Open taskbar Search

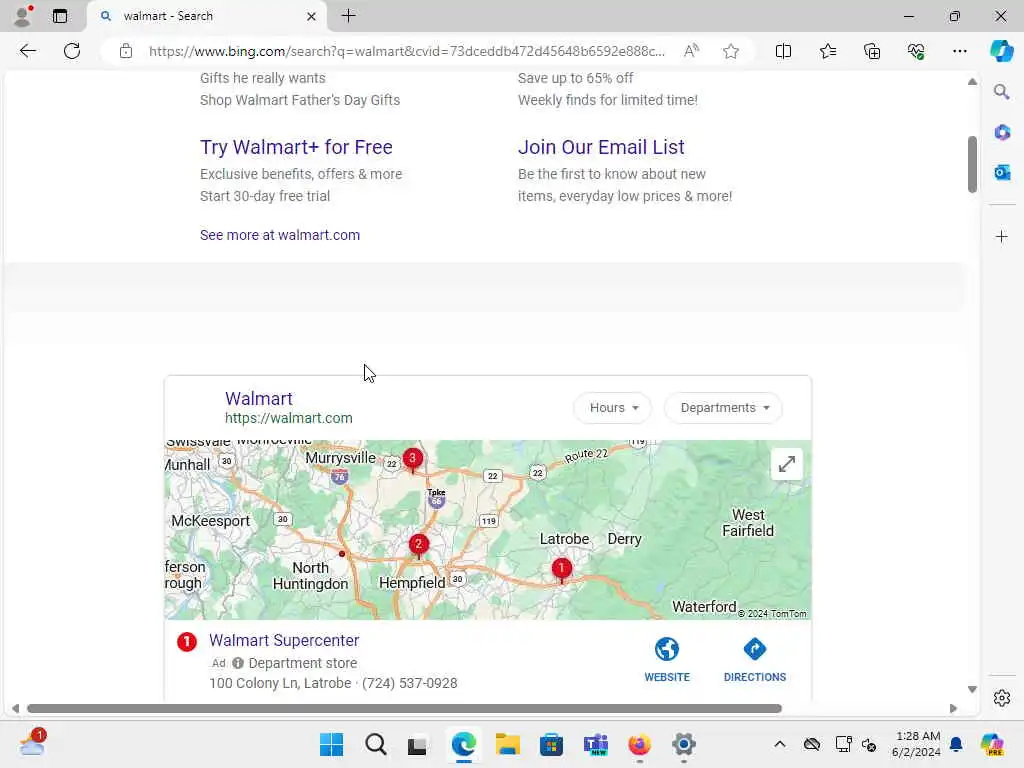pyautogui.click(x=376, y=744)
